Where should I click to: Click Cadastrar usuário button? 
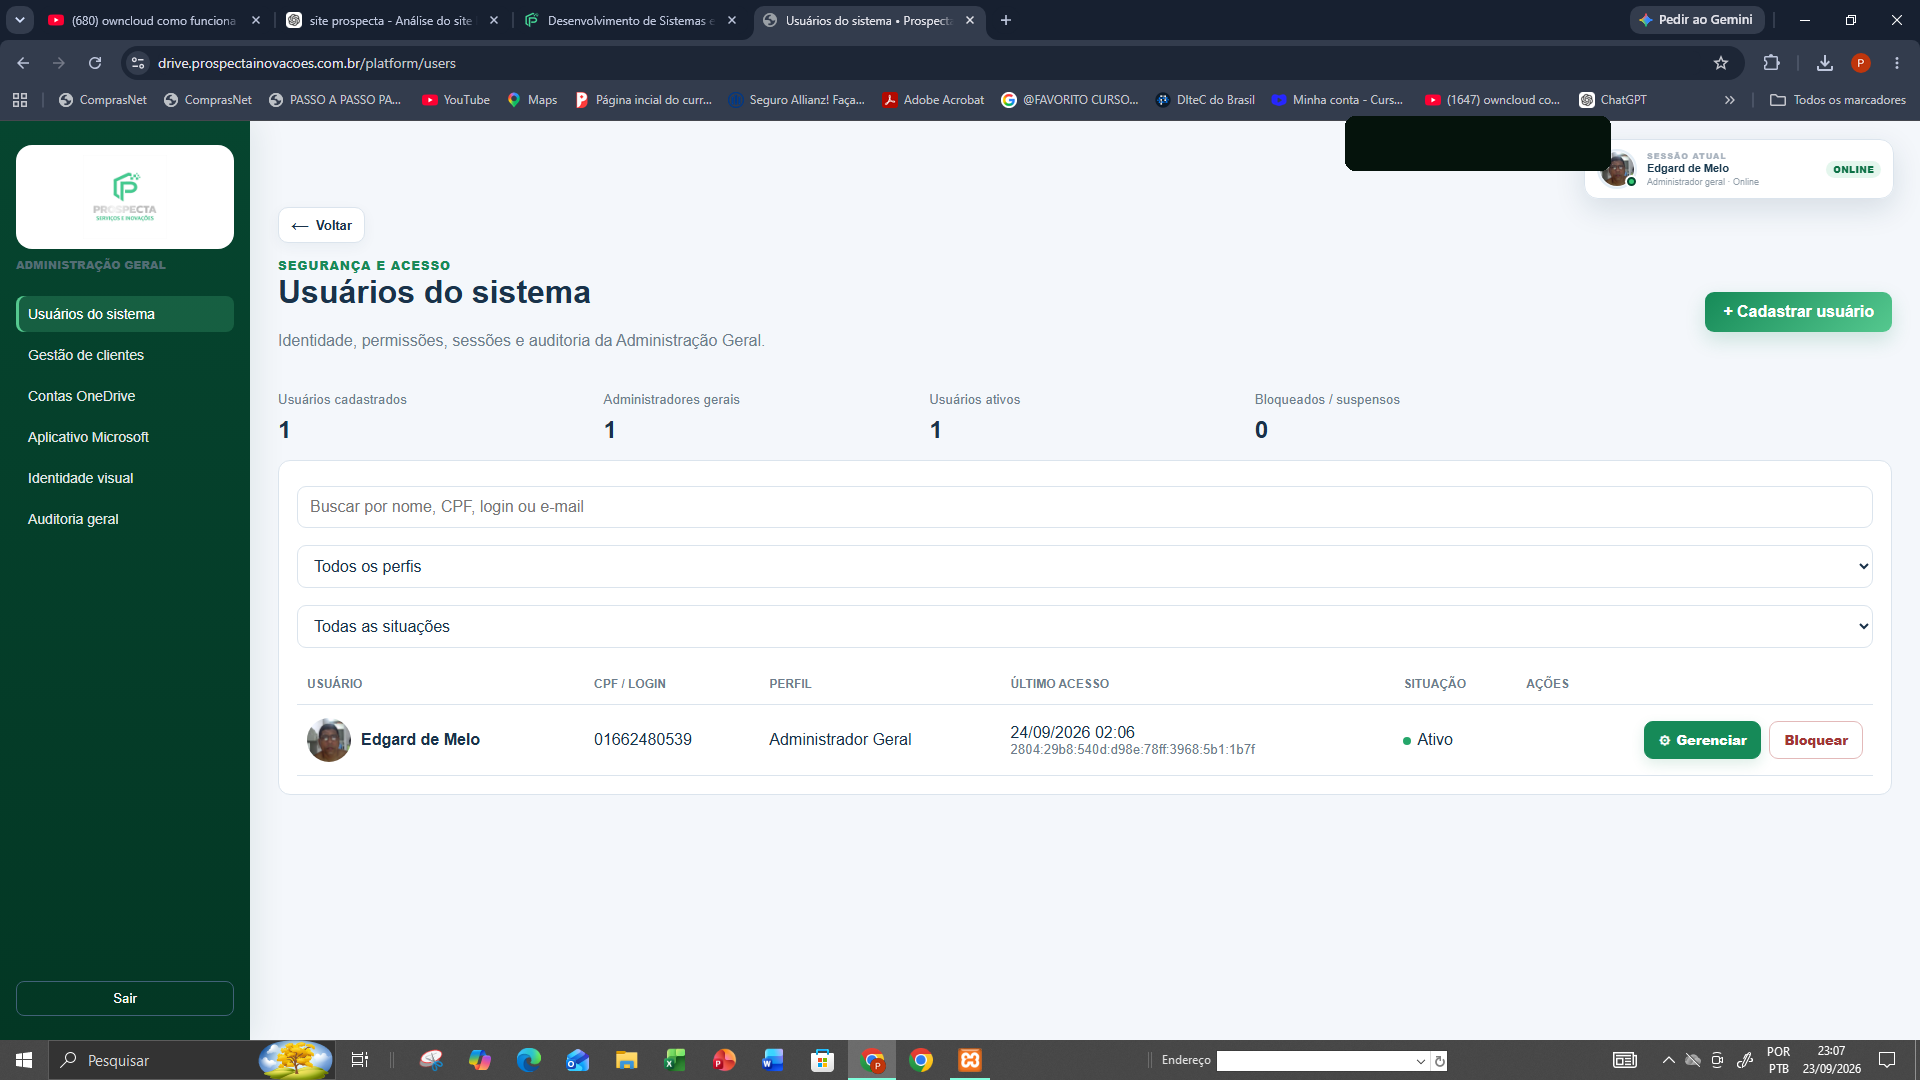1798,312
